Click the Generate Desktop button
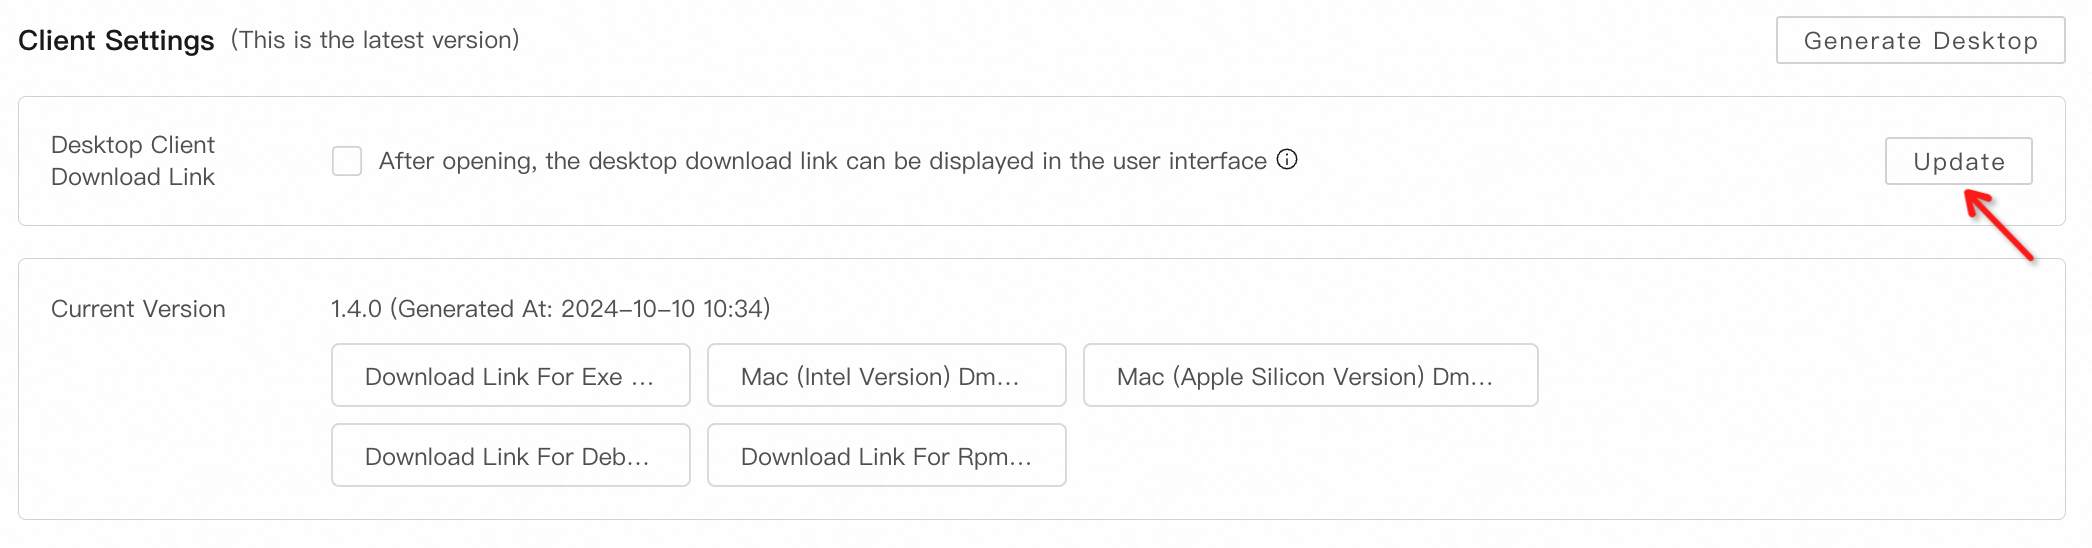 point(1920,41)
